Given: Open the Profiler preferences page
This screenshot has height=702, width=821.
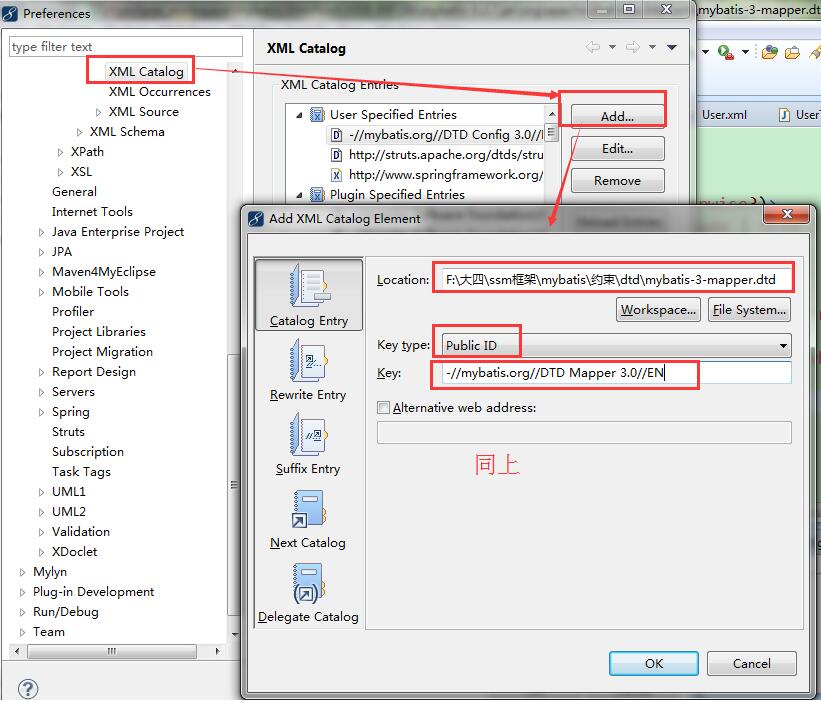Looking at the screenshot, I should [x=73, y=311].
